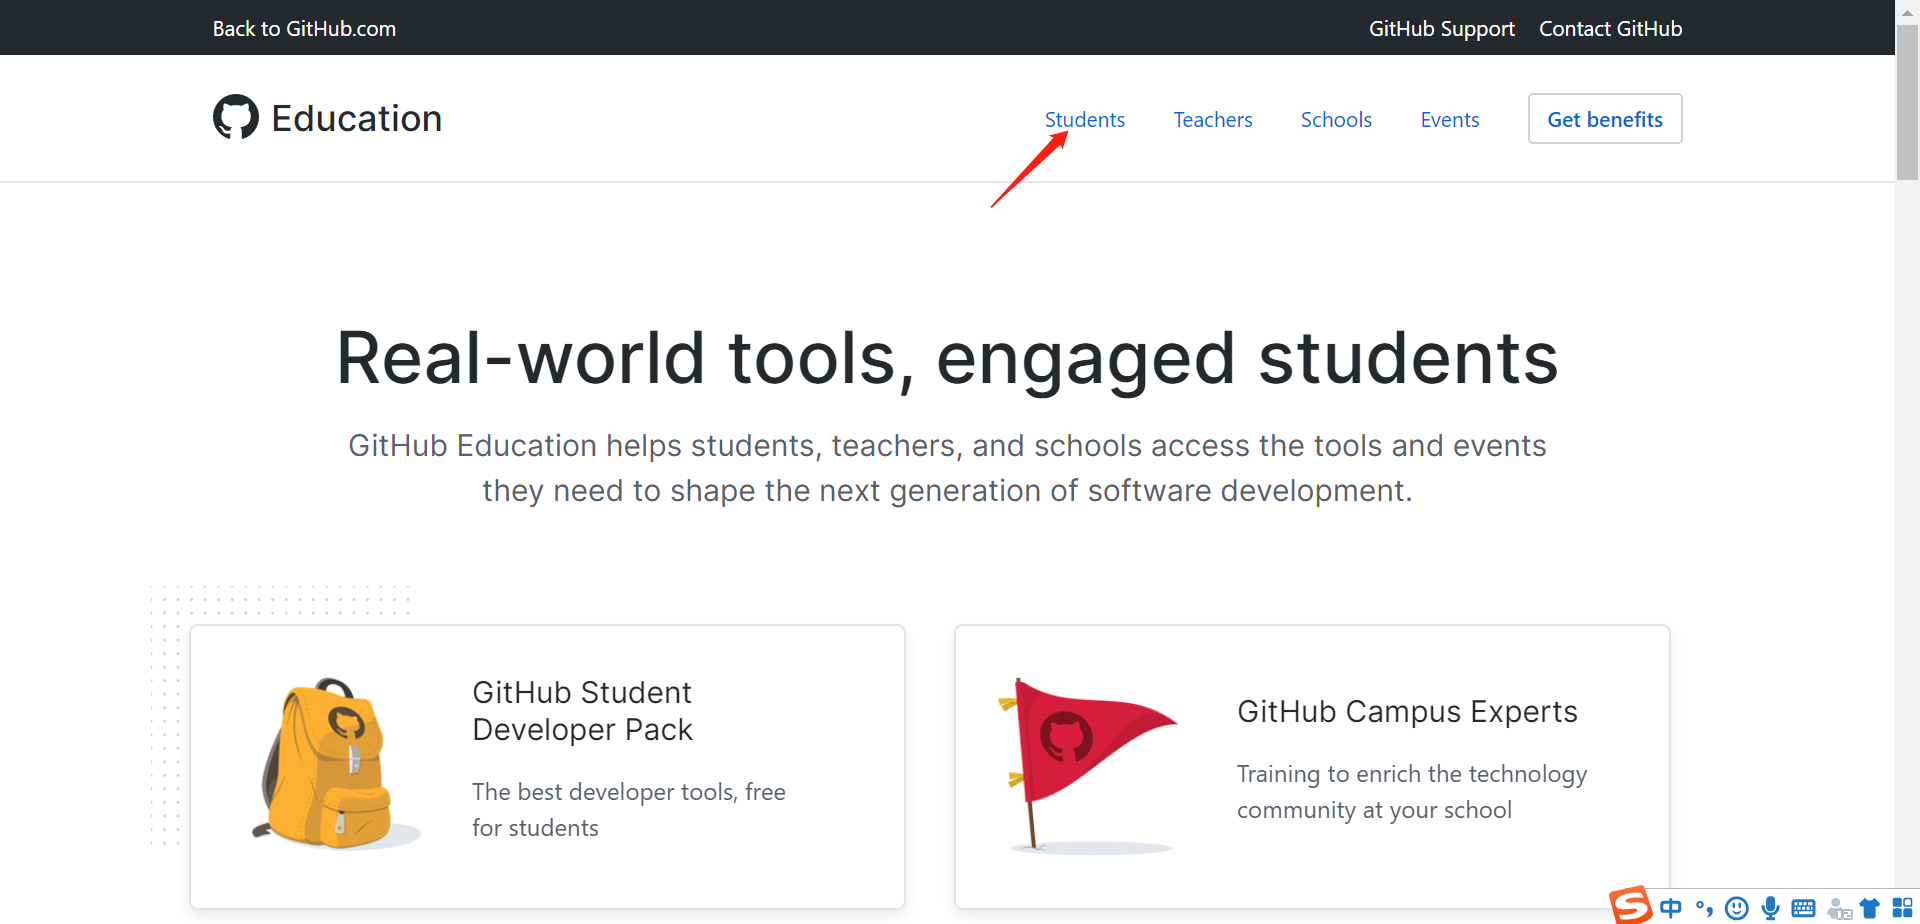This screenshot has height=924, width=1920.
Task: Click the GitHub Education helps students paragraph
Action: click(947, 468)
